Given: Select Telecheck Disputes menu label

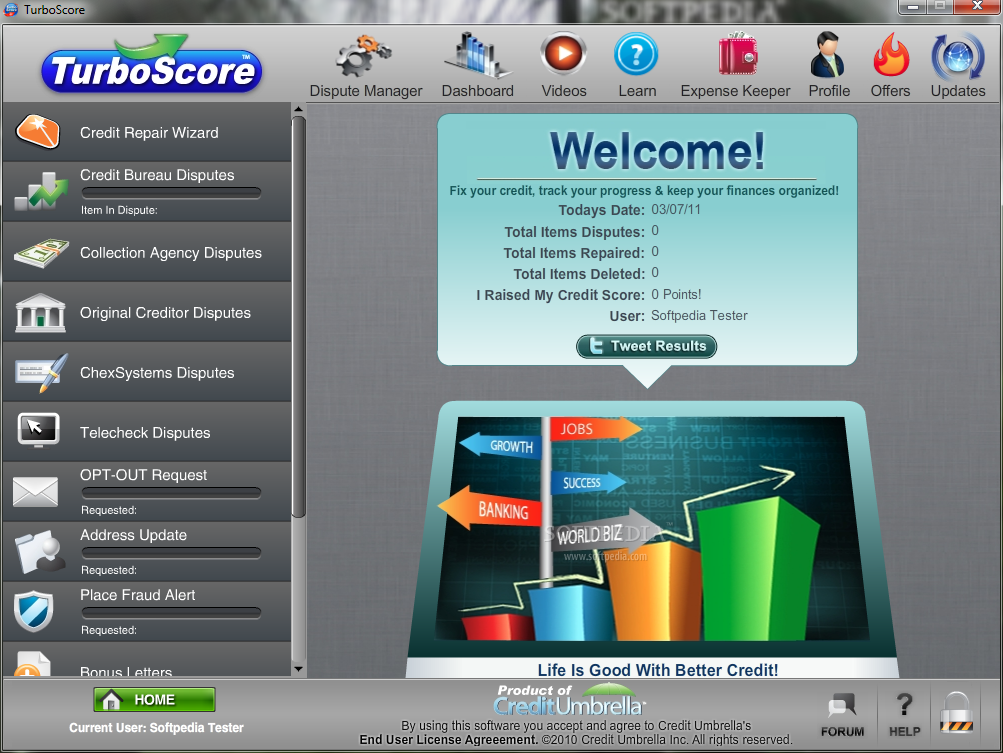Looking at the screenshot, I should [145, 433].
